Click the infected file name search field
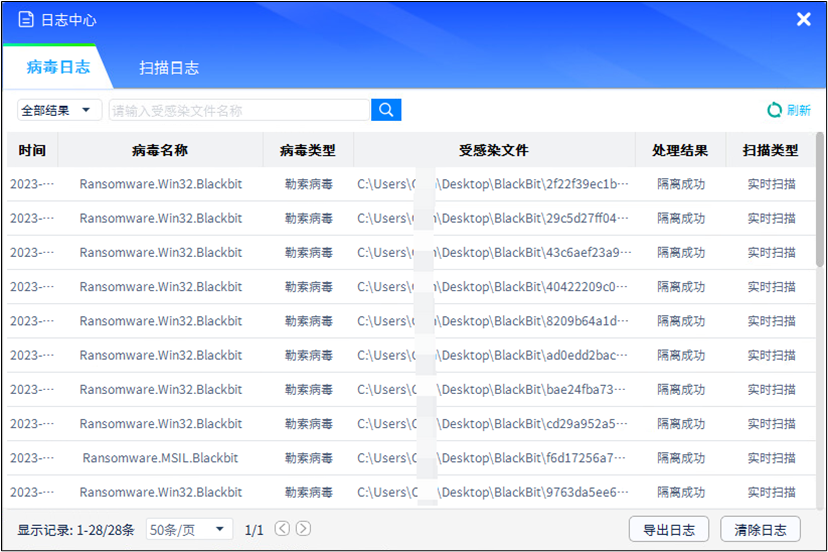The image size is (828, 552). tap(239, 110)
